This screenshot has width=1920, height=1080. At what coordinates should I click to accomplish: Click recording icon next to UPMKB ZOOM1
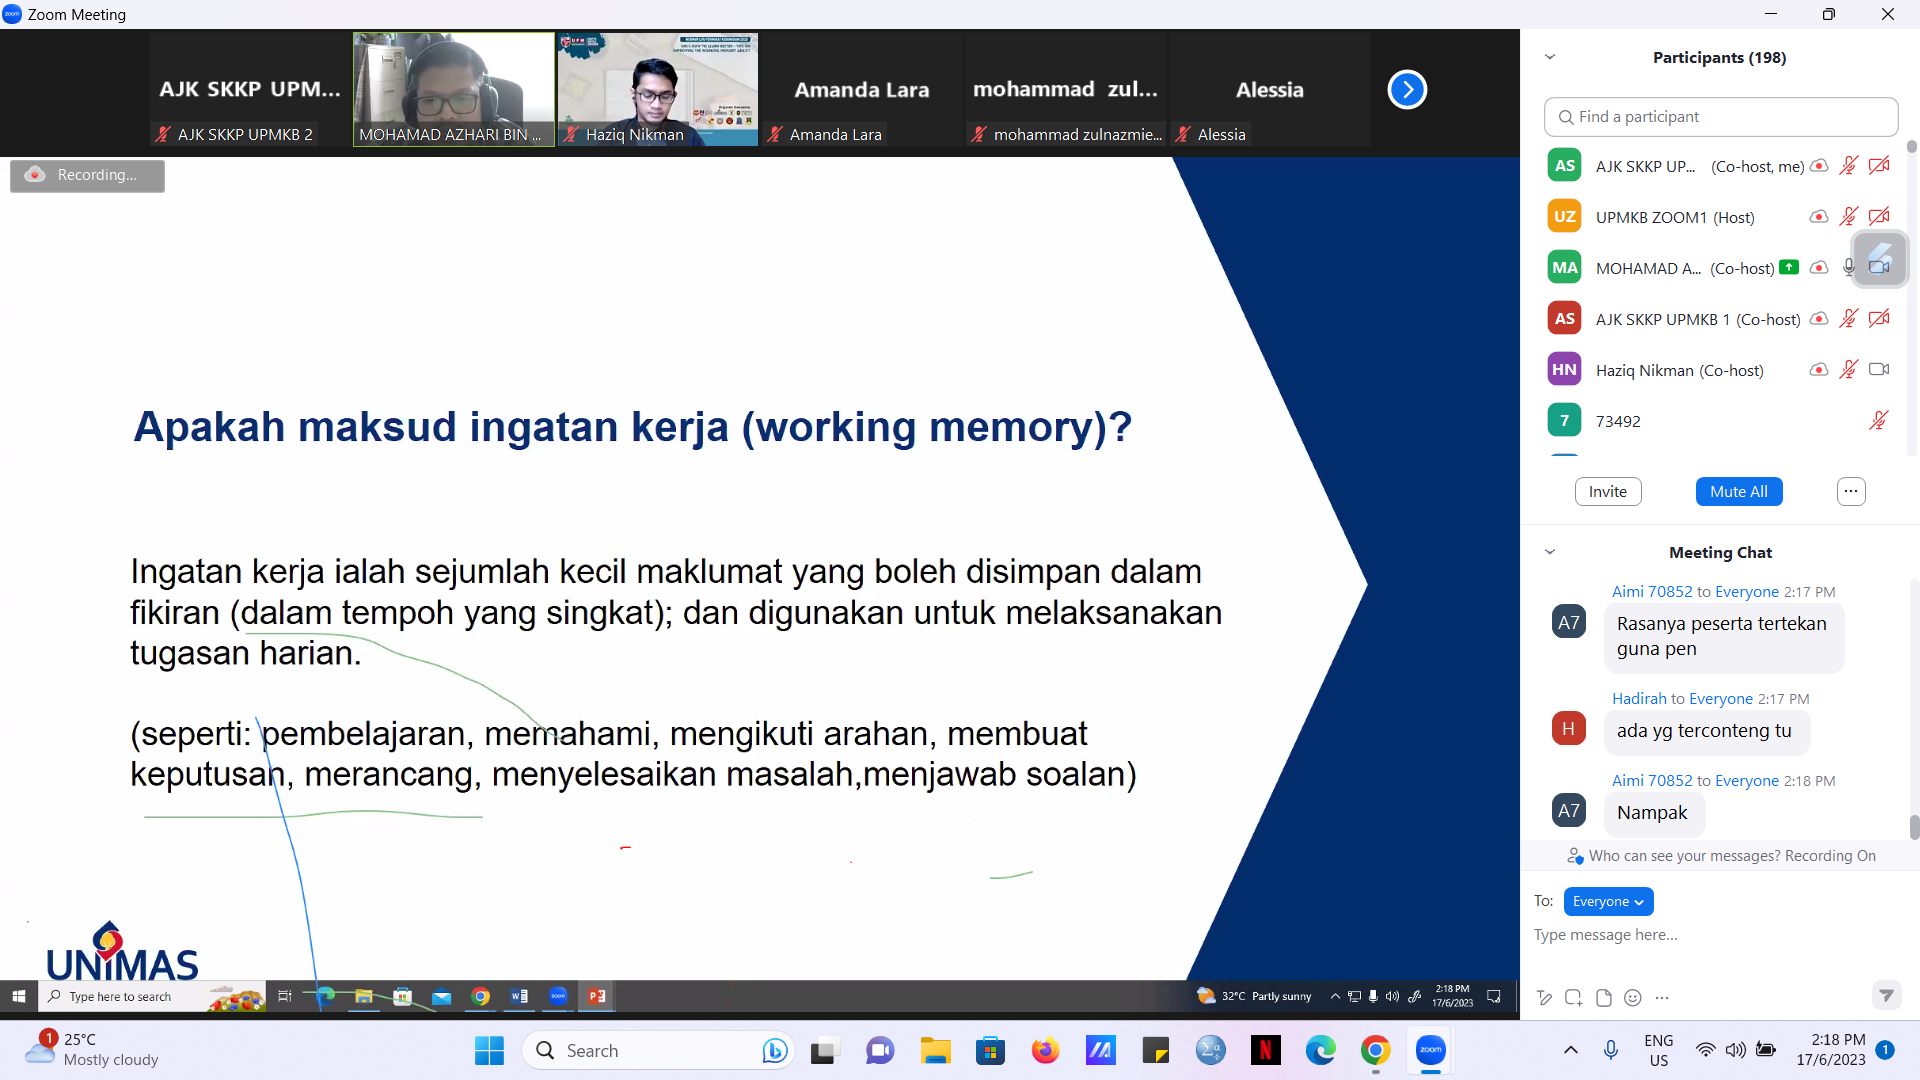(x=1819, y=217)
